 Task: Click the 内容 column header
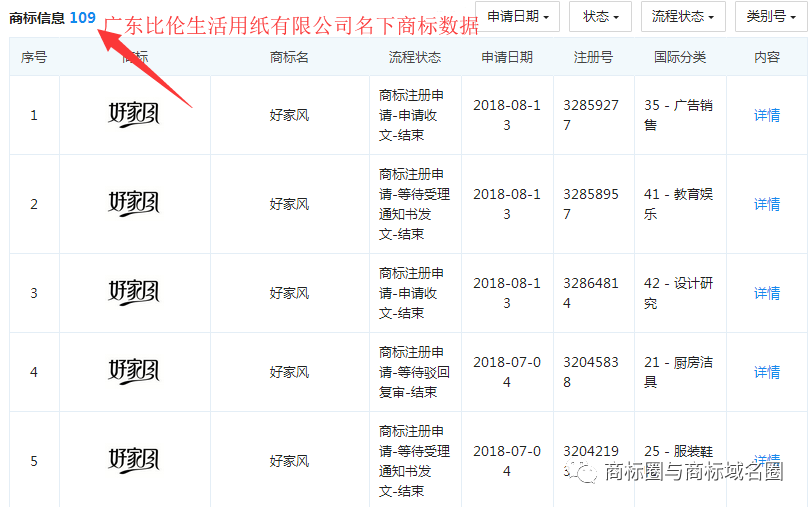[x=767, y=57]
